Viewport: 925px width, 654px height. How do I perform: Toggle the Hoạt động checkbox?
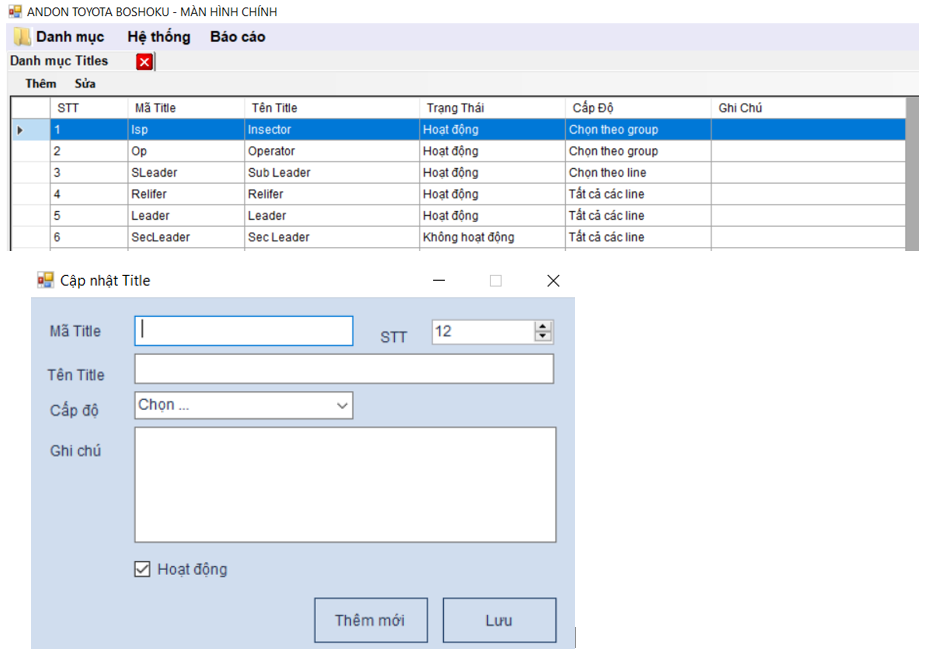(142, 570)
